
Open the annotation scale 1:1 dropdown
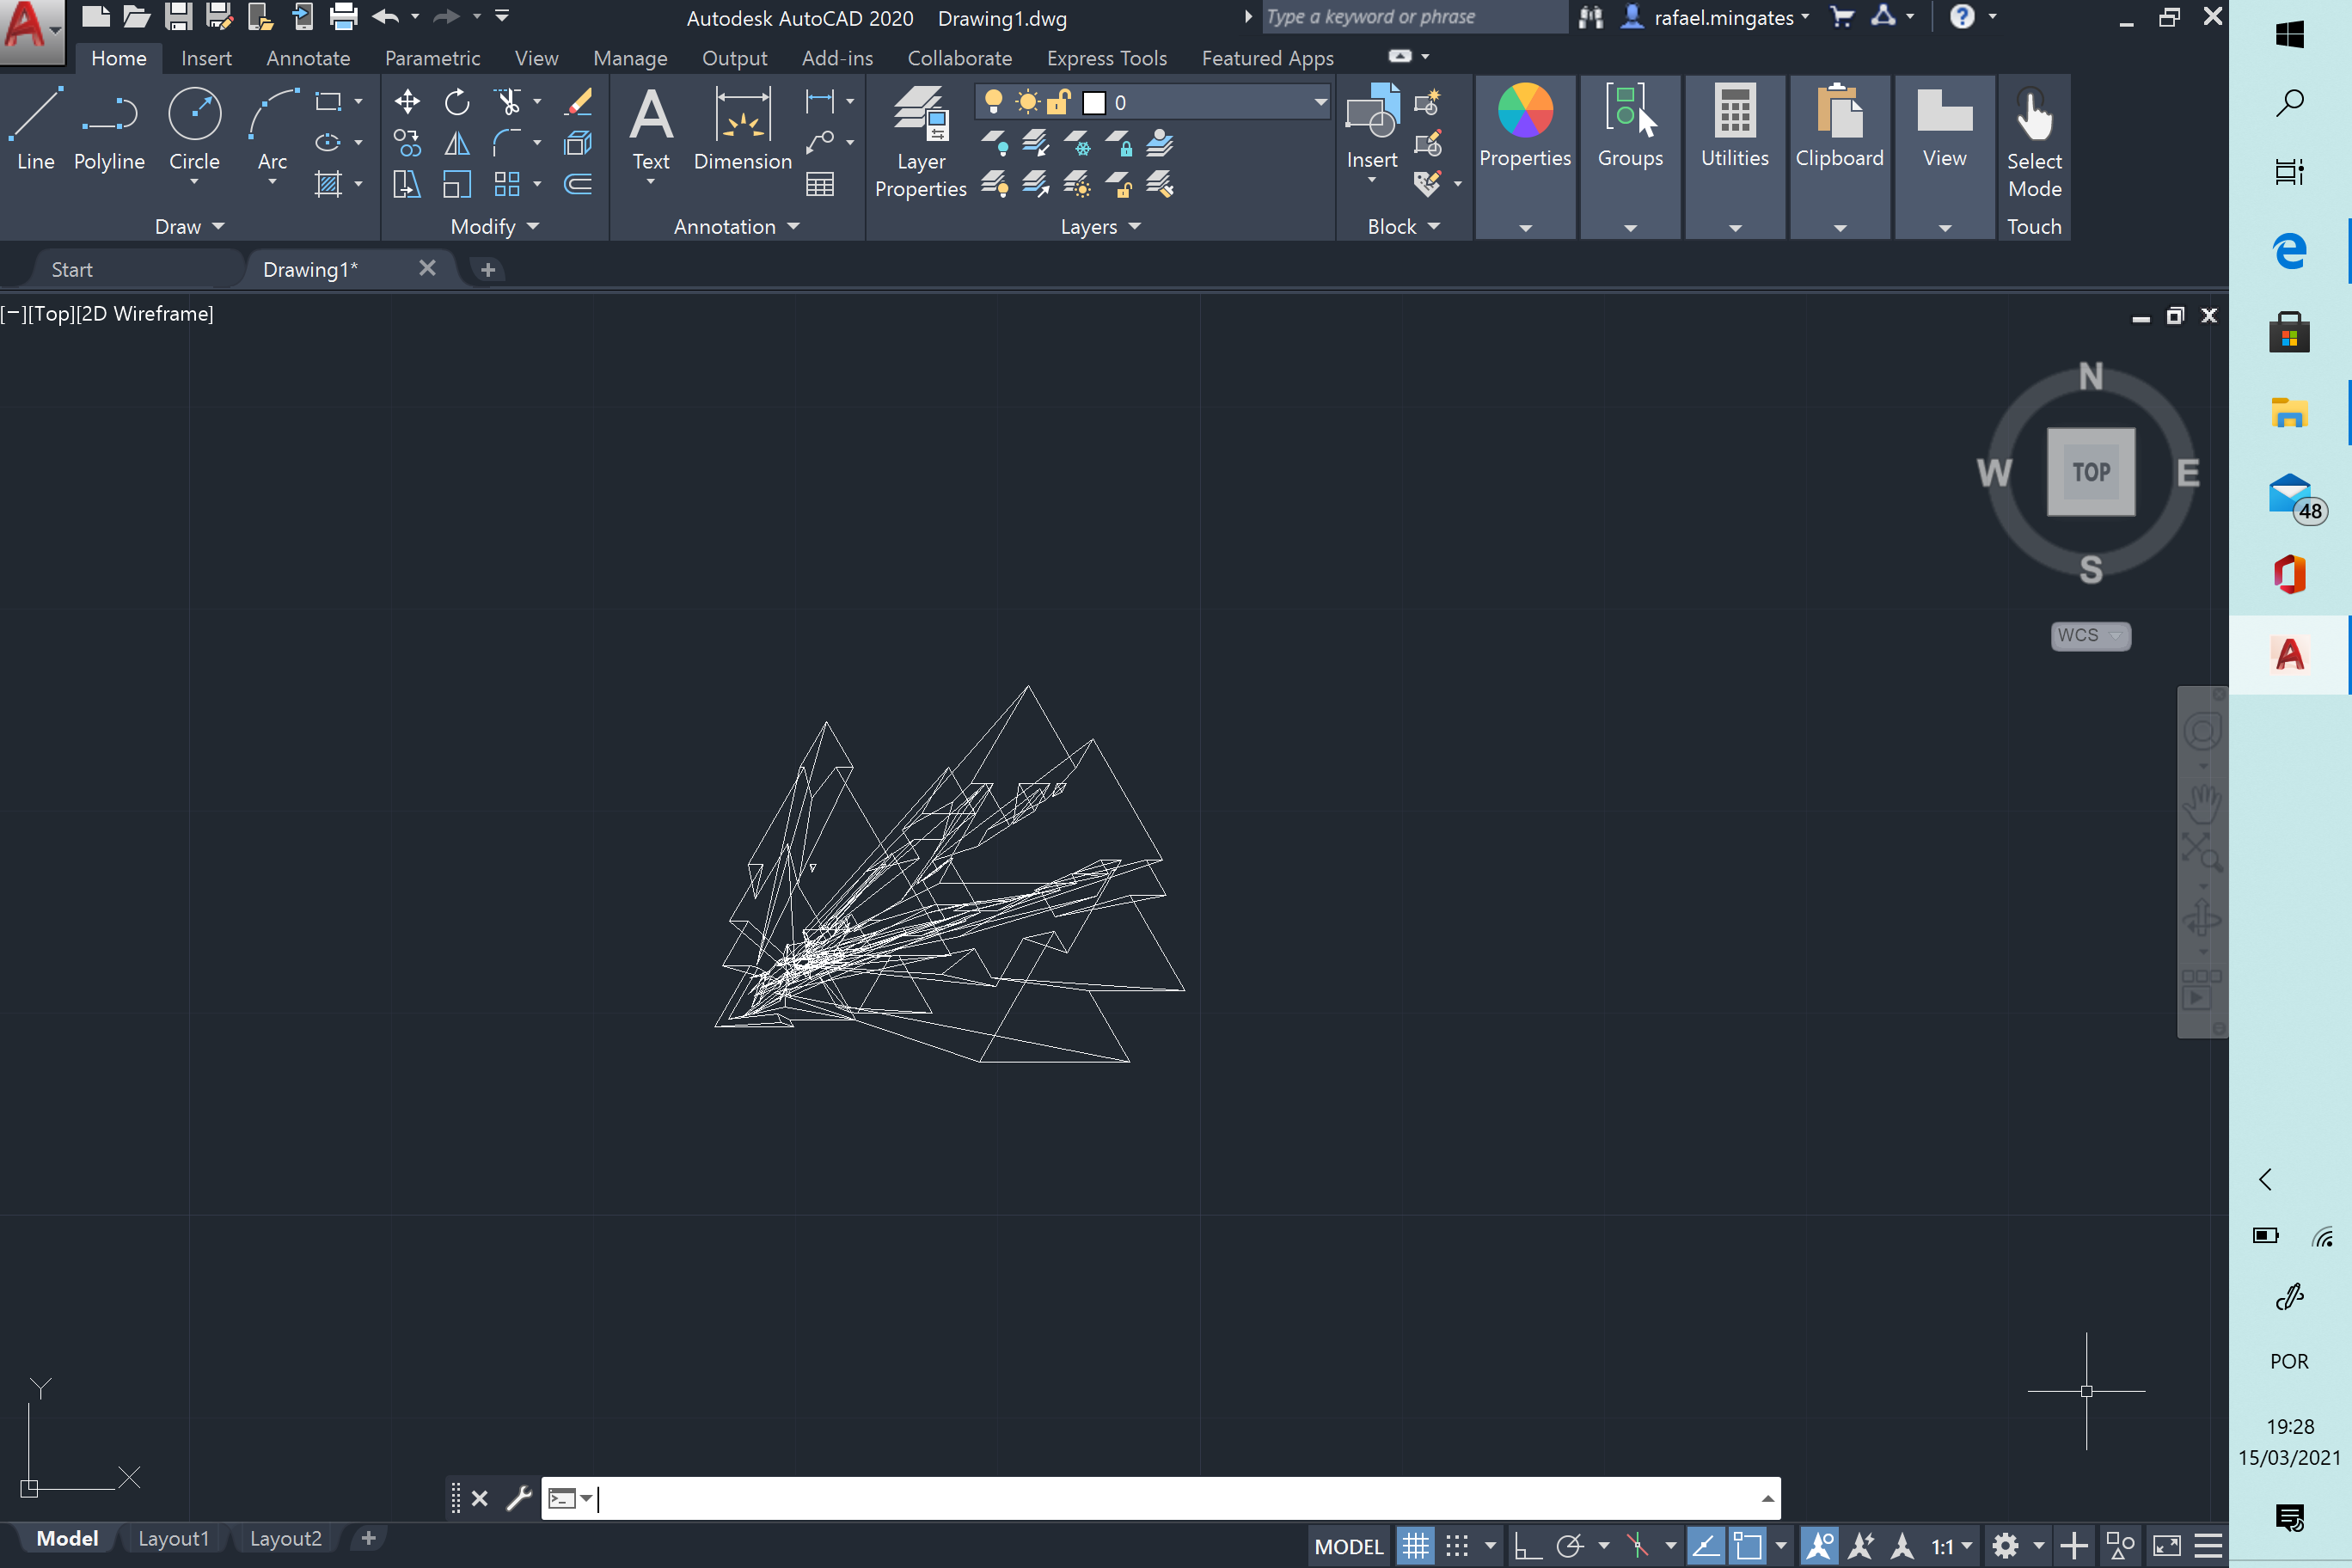(x=1951, y=1546)
